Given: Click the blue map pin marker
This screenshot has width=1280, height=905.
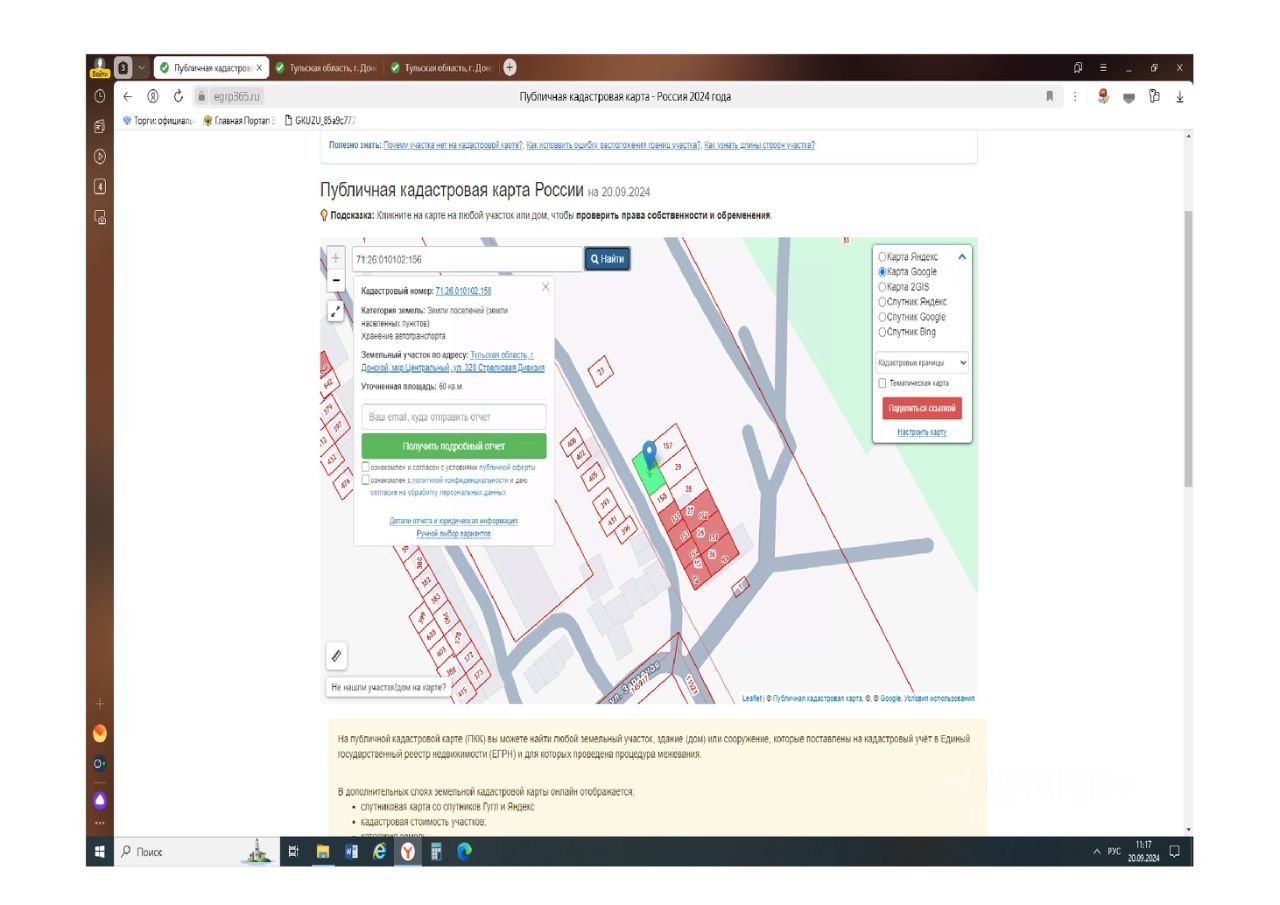Looking at the screenshot, I should pos(650,454).
